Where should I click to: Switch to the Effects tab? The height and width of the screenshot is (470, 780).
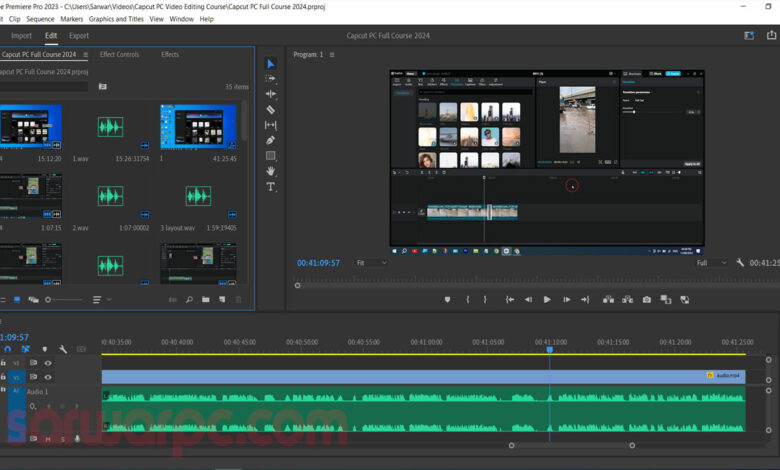tap(170, 54)
